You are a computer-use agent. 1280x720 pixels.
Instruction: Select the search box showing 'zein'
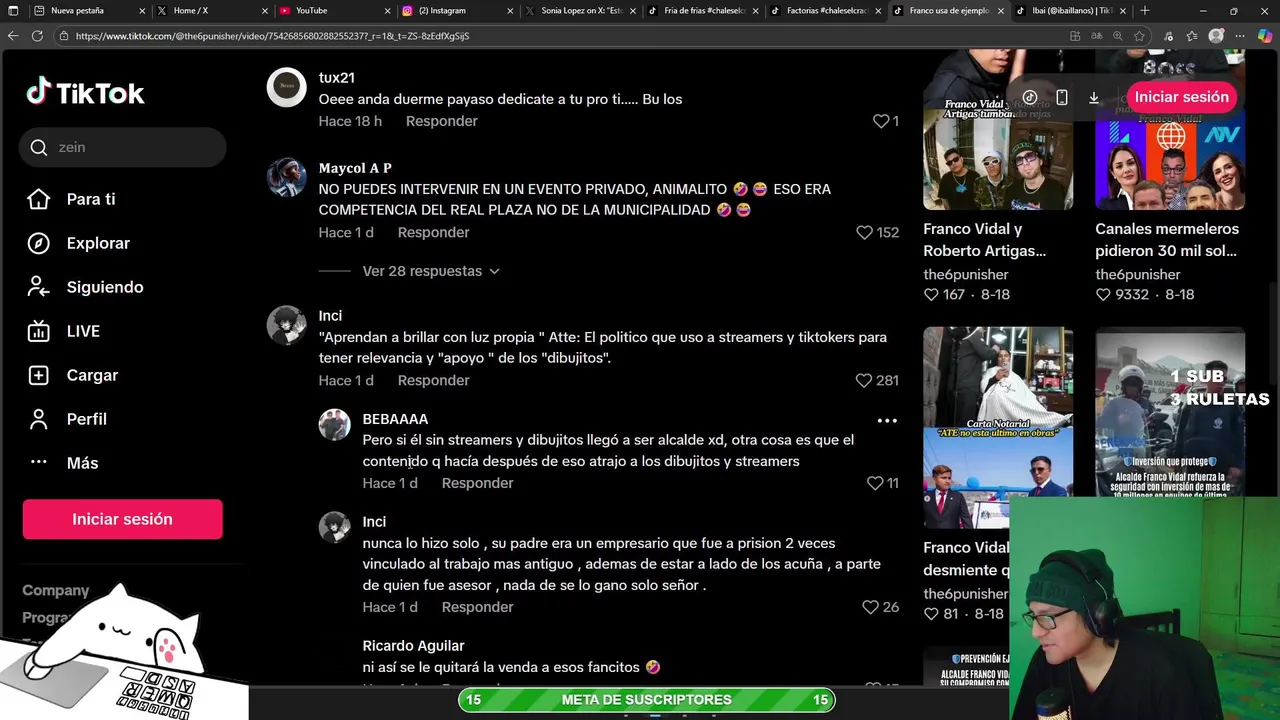click(122, 147)
